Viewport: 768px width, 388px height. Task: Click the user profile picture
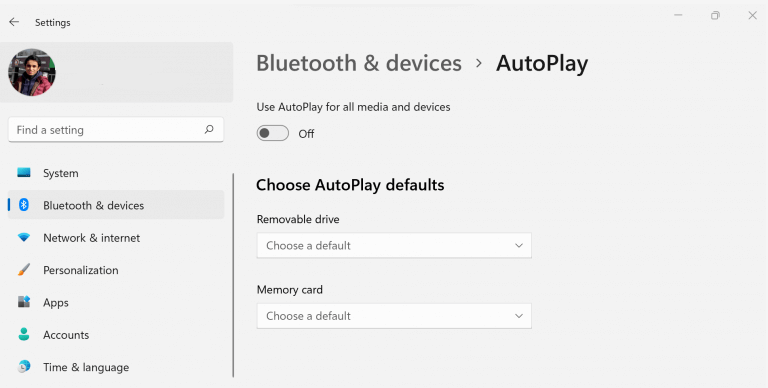32,72
